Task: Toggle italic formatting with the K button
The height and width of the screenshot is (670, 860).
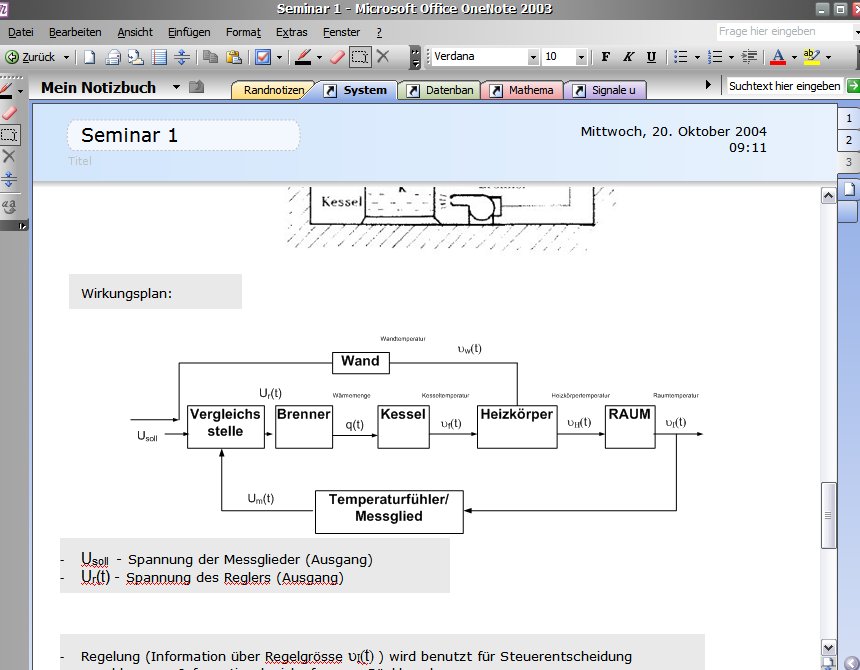Action: click(x=629, y=57)
